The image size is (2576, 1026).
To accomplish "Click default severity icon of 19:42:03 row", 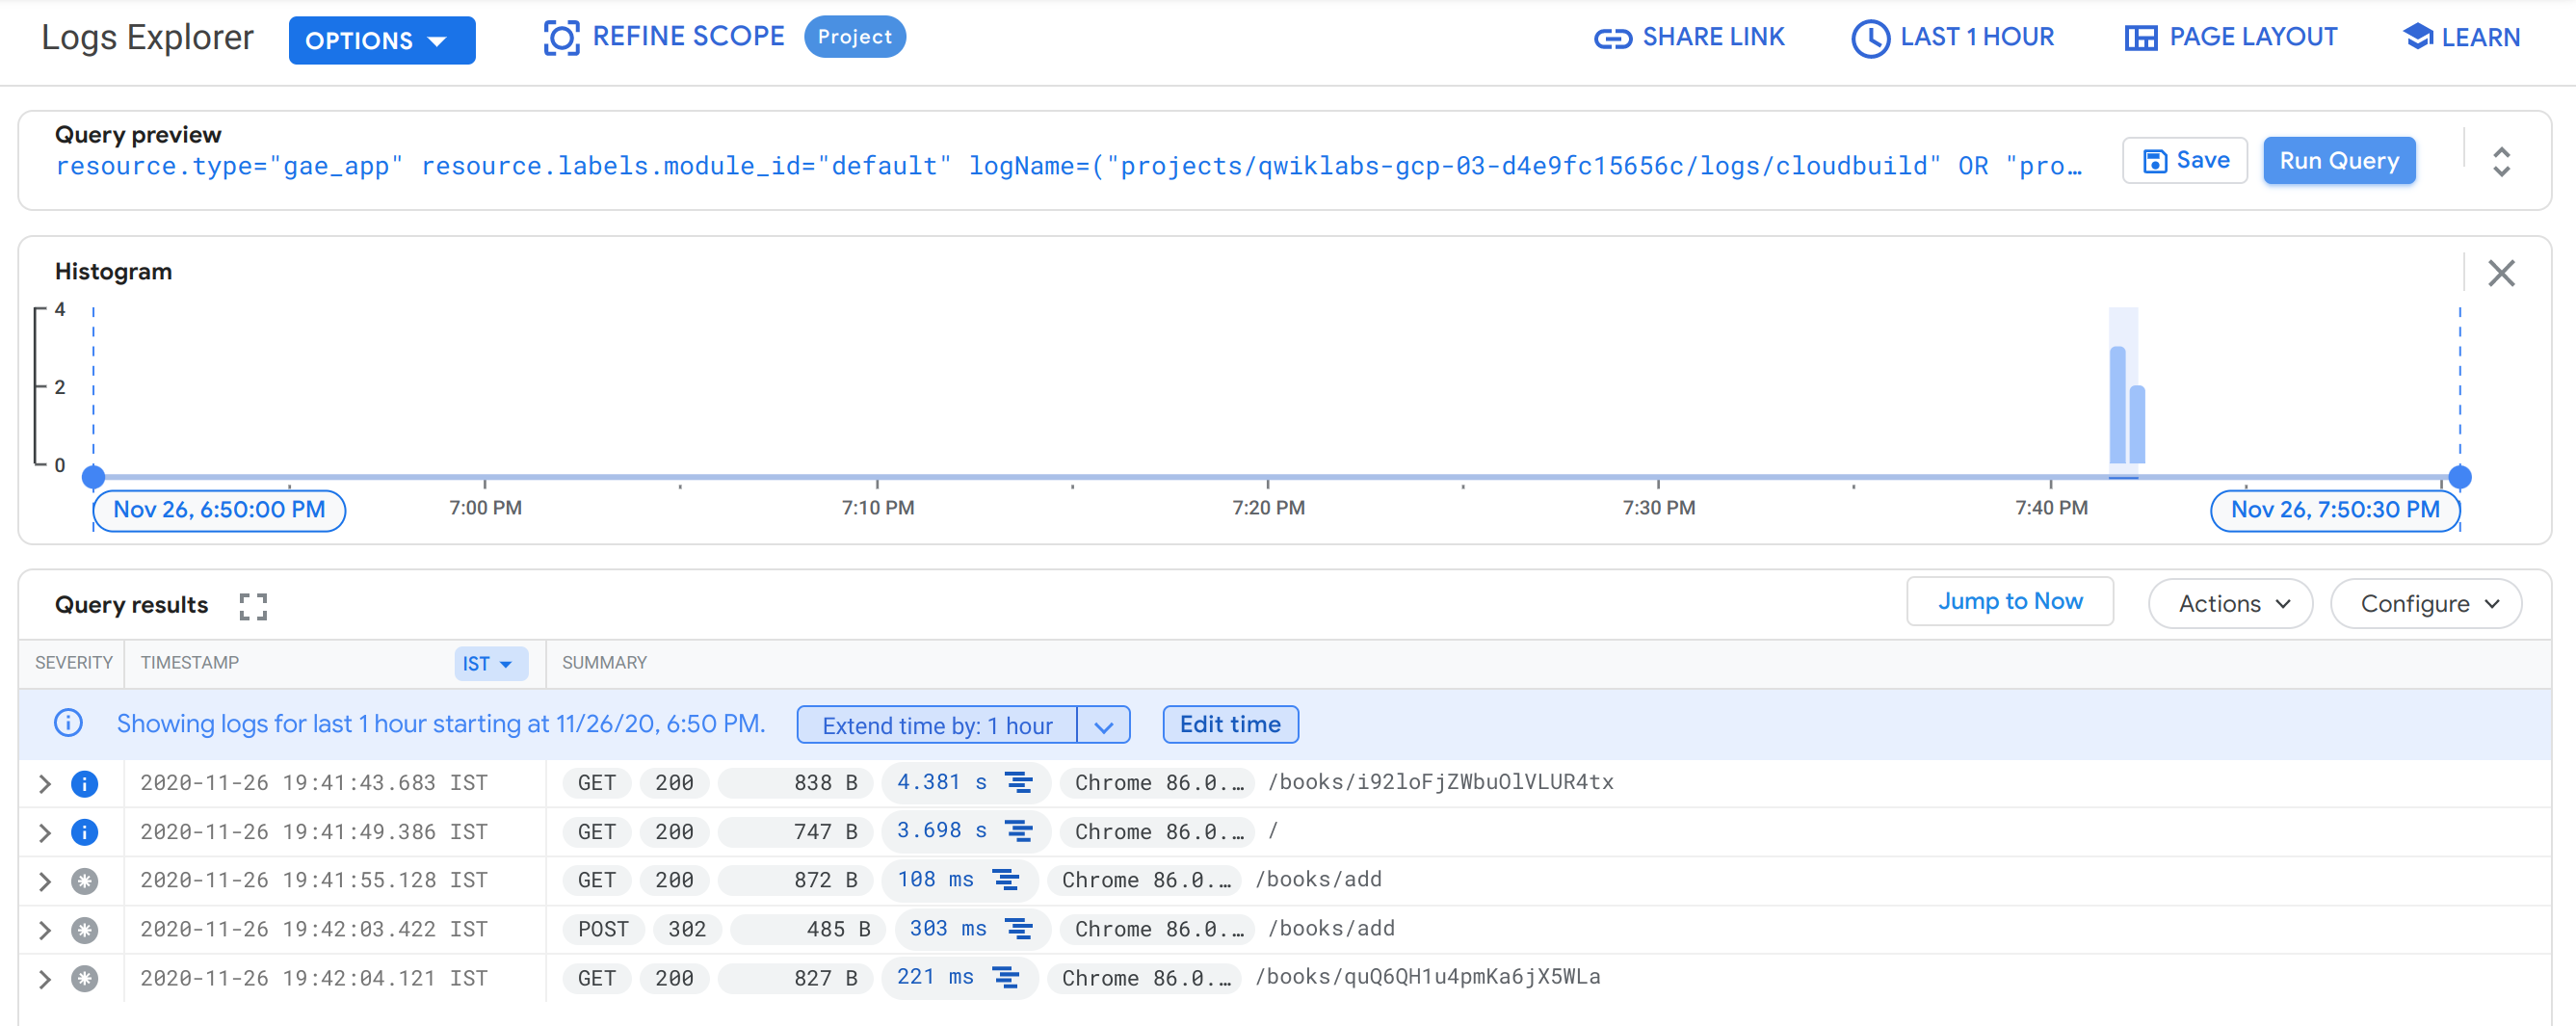I will point(85,929).
